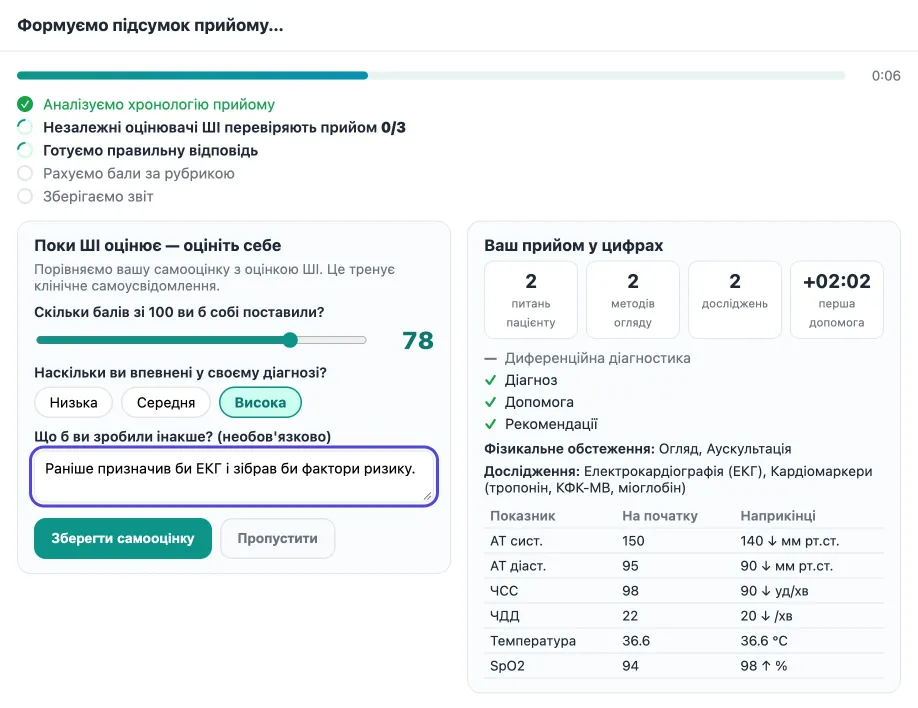Image resolution: width=918 pixels, height=708 pixels.
Task: Click Зберегти самооцінку button
Action: [x=123, y=538]
